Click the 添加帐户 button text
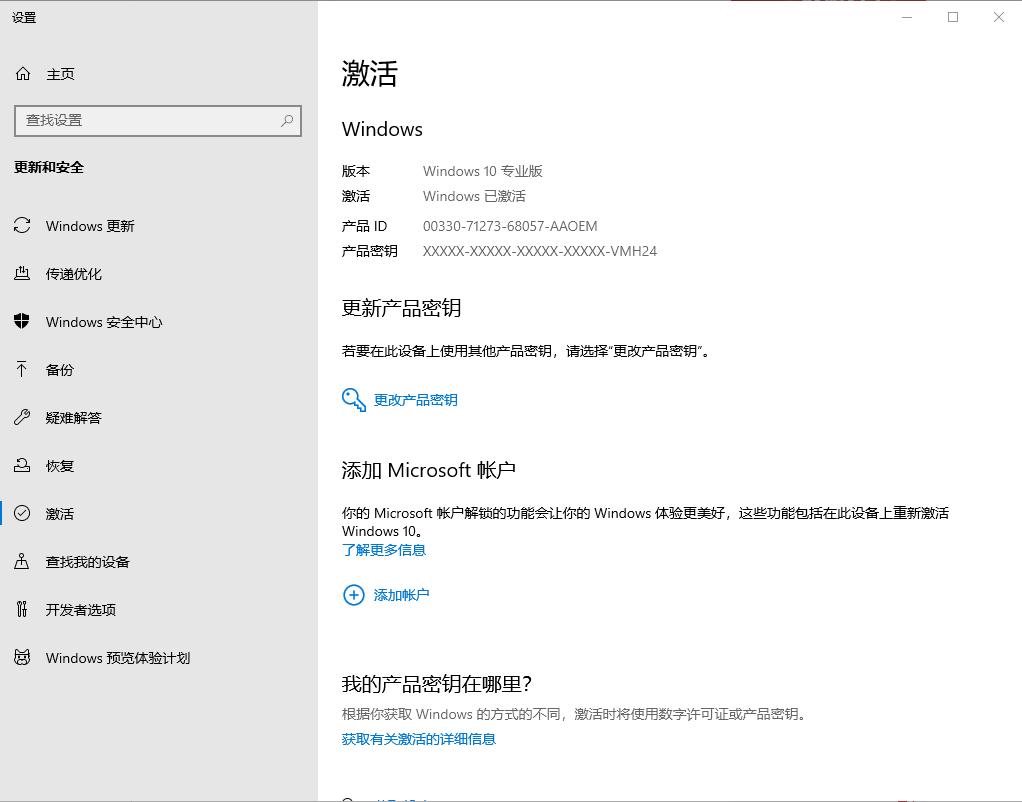This screenshot has width=1022, height=802. pyautogui.click(x=401, y=595)
